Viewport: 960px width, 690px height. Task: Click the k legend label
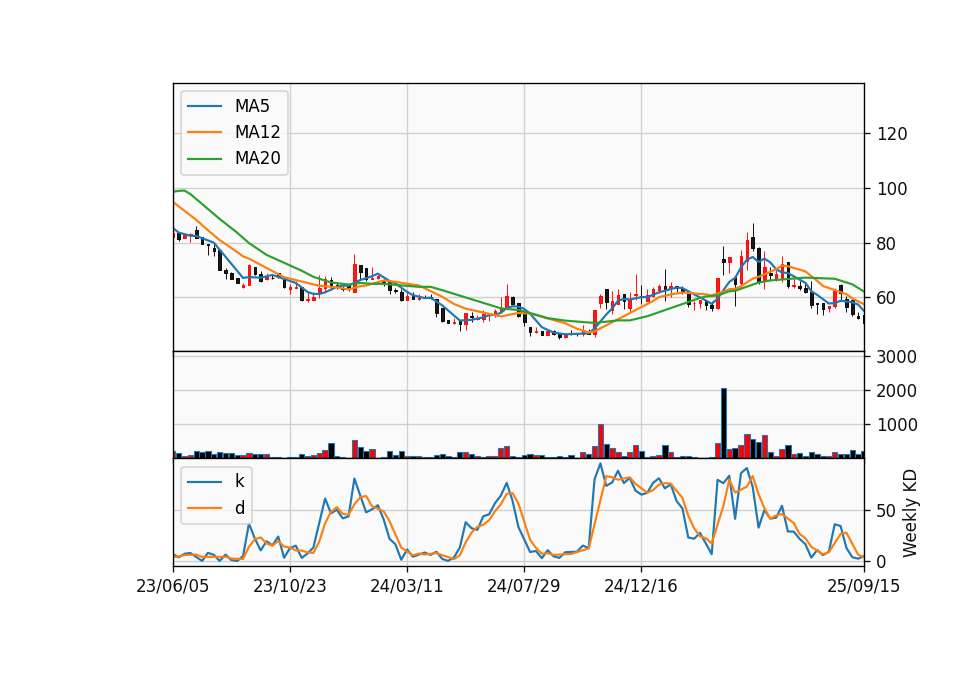(x=239, y=481)
